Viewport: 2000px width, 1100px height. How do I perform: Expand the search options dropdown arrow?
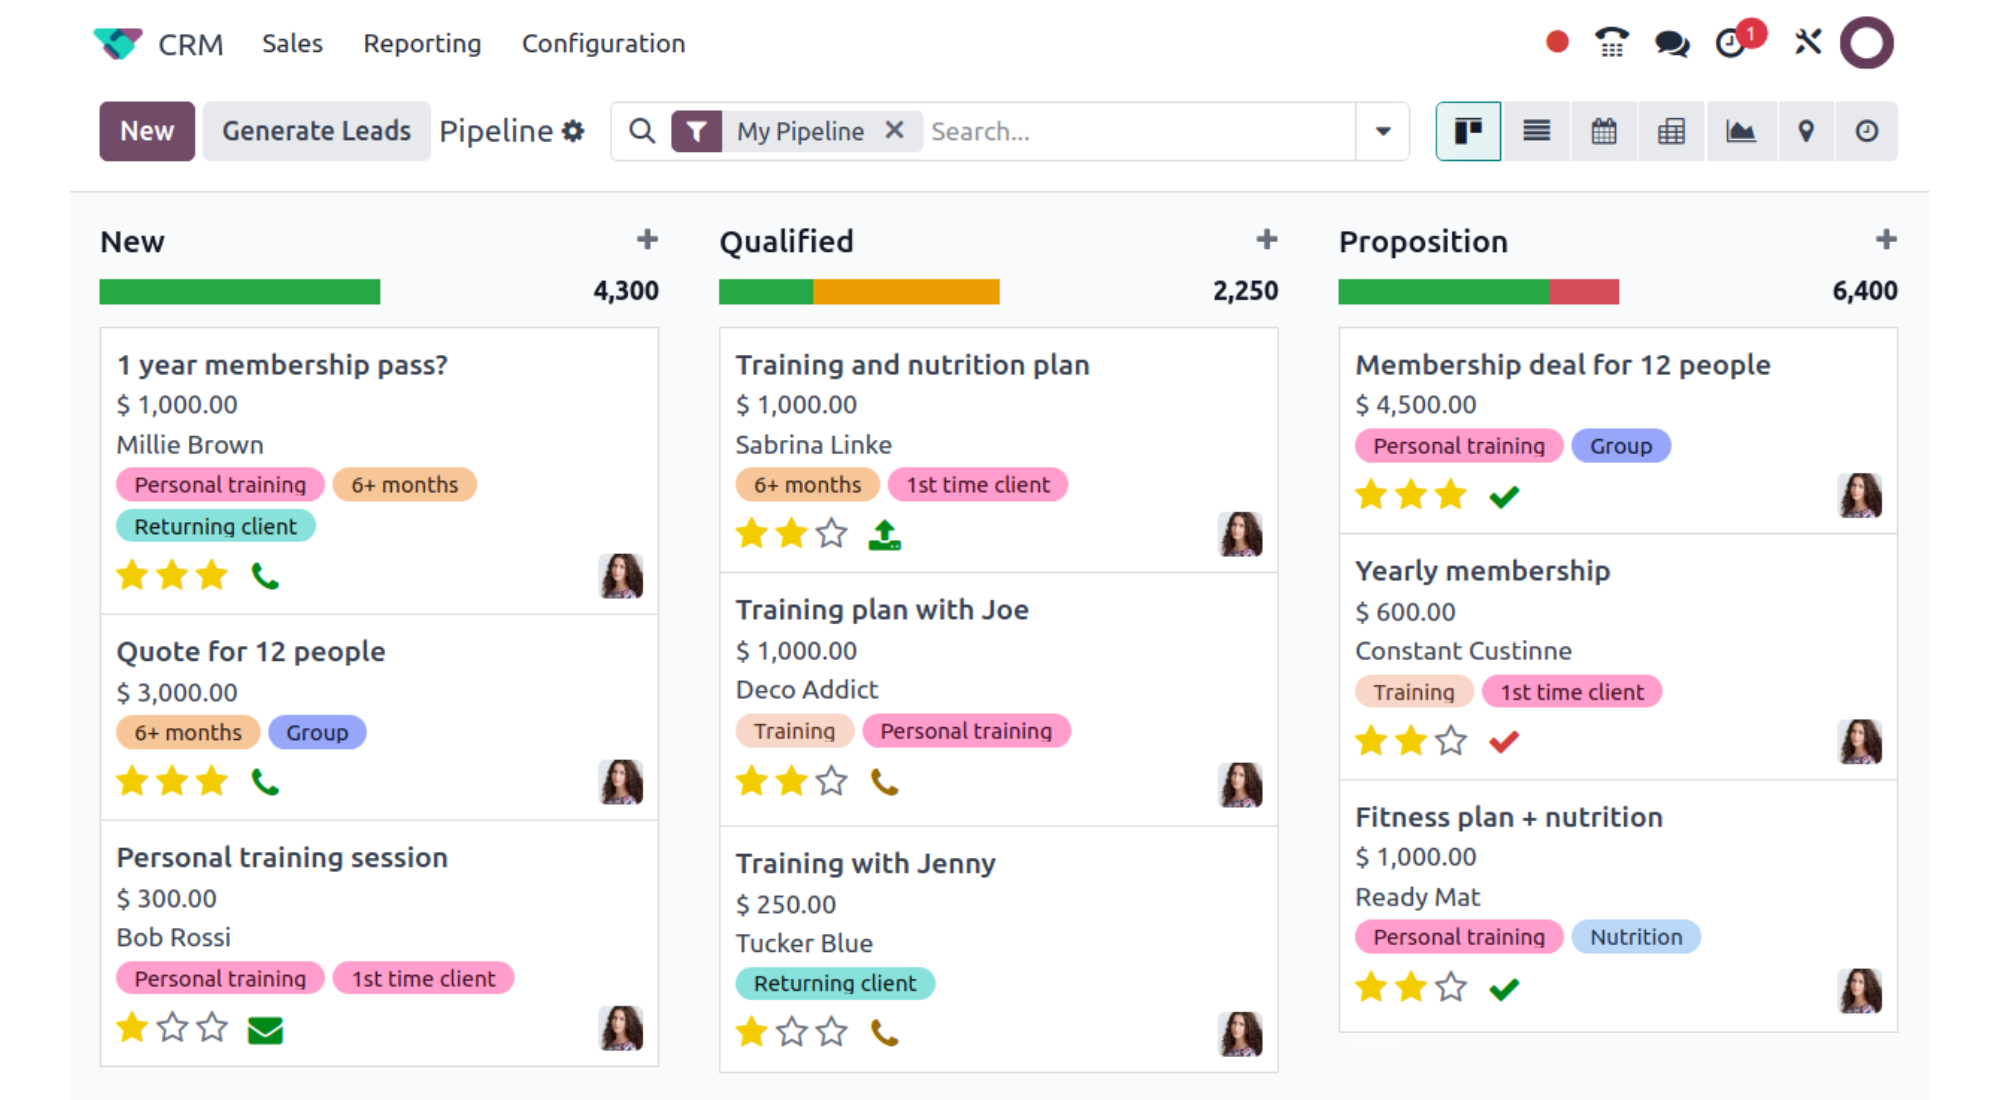click(1383, 131)
